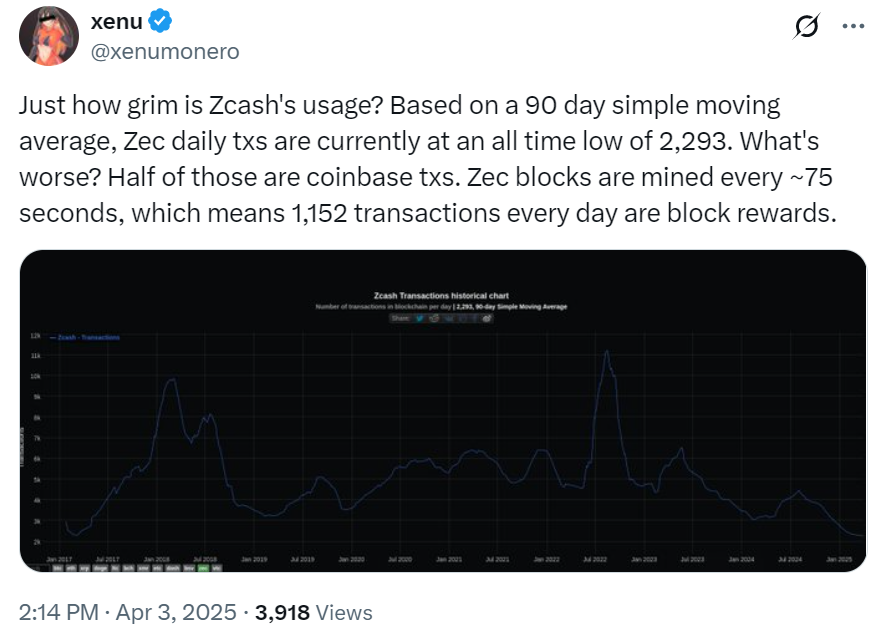Click the Zcash Transactions historical chart title
This screenshot has width=887, height=636.
pyautogui.click(x=441, y=295)
